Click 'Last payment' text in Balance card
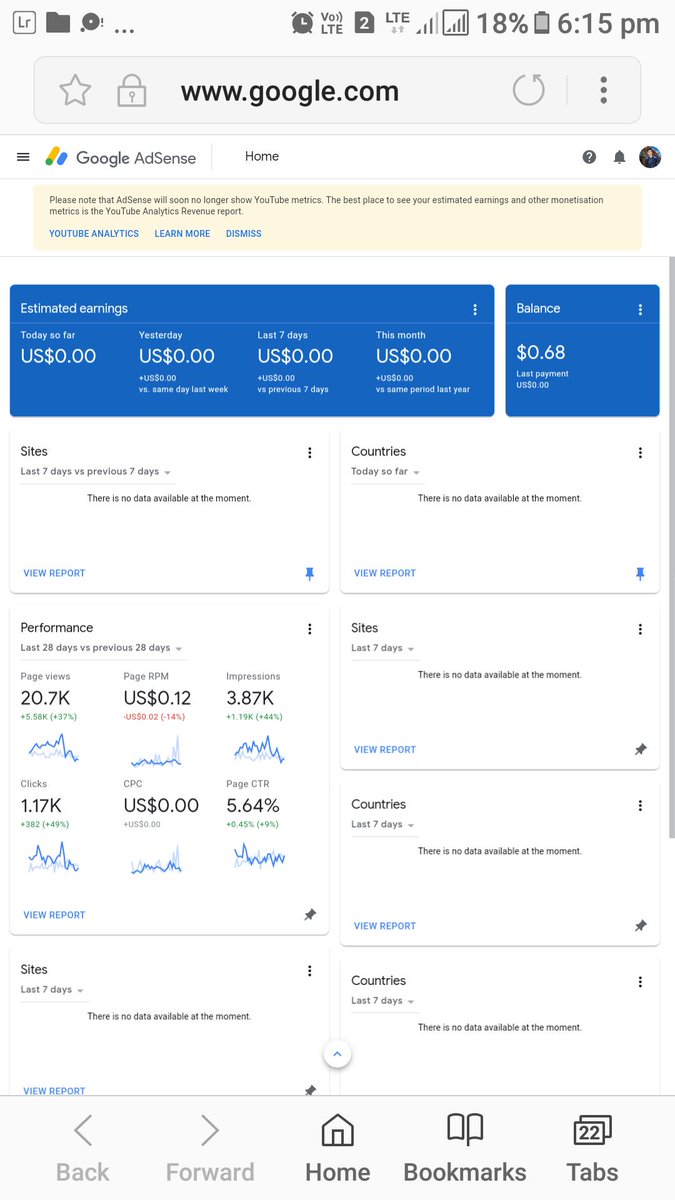The height and width of the screenshot is (1200, 675). [x=542, y=374]
